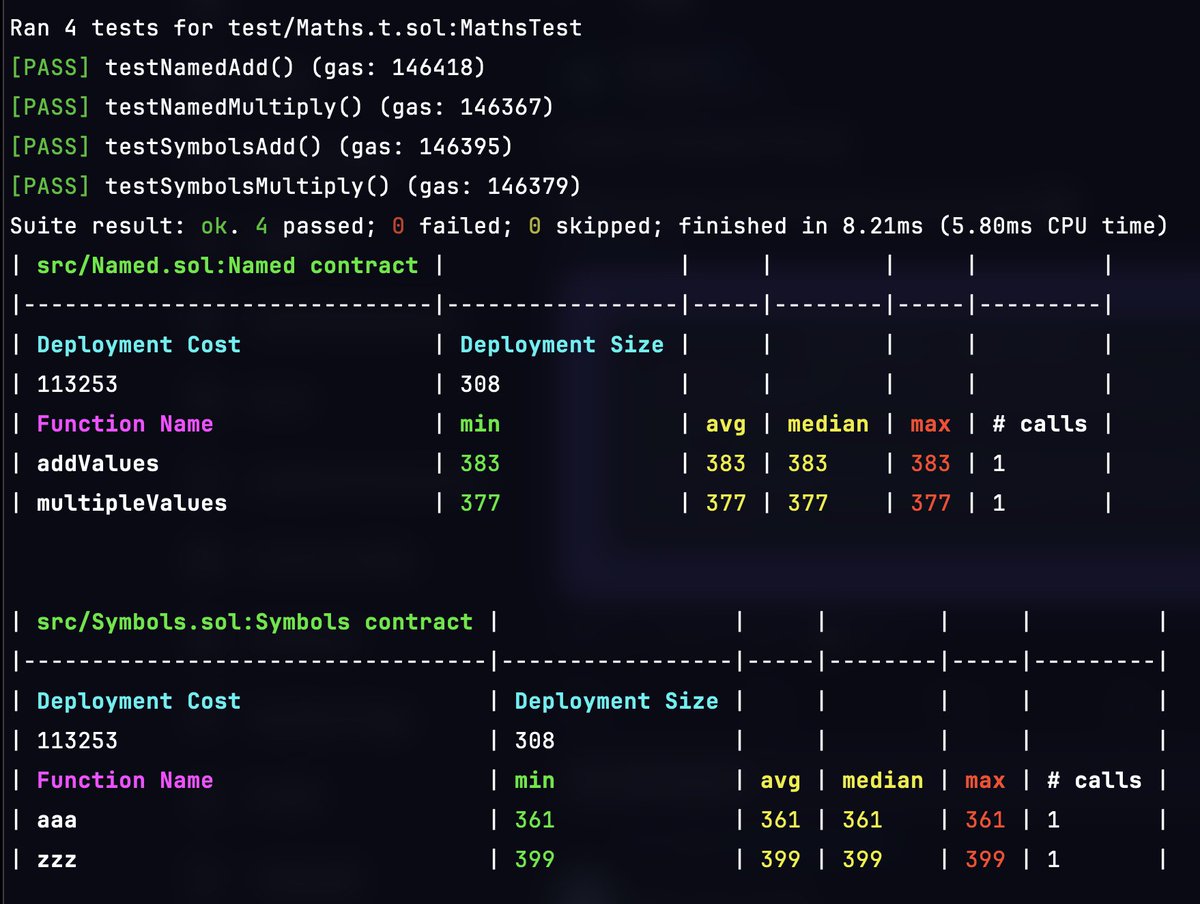
Task: Click the 'min' header in Symbols table
Action: (535, 780)
